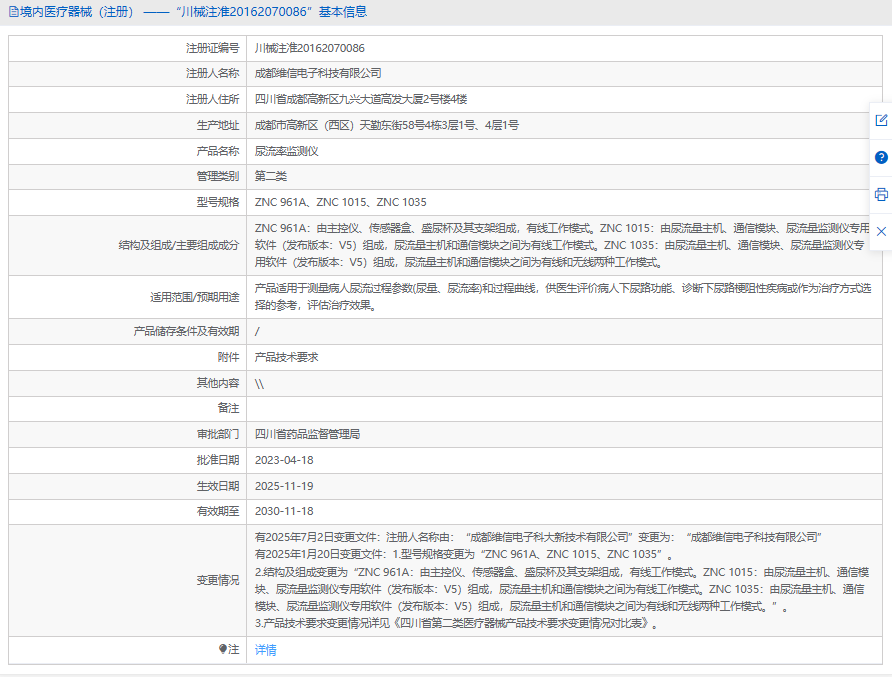
Task: Click expiry date 2030-11-18
Action: coord(284,511)
